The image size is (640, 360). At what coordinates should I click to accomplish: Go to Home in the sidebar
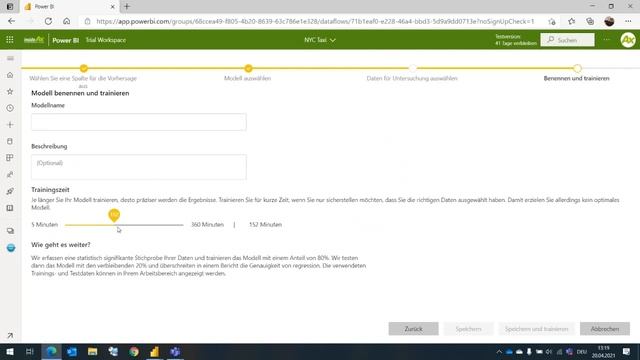10,75
